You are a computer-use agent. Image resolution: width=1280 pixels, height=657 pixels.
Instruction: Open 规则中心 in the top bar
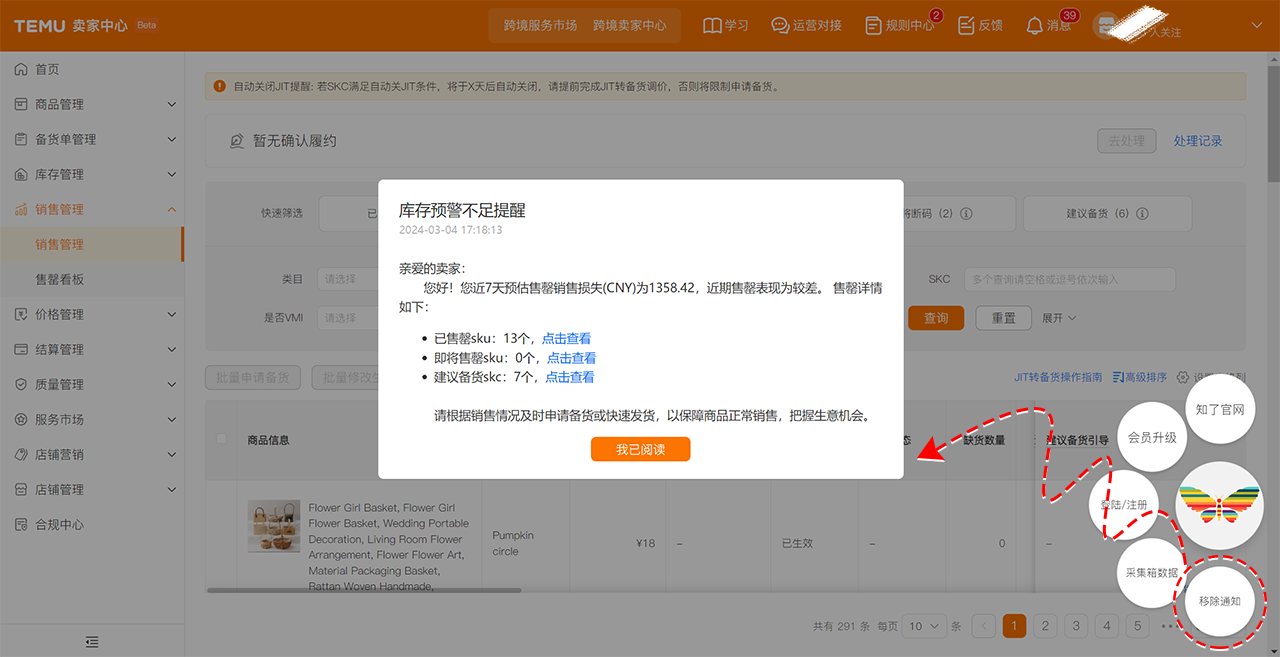[874, 25]
